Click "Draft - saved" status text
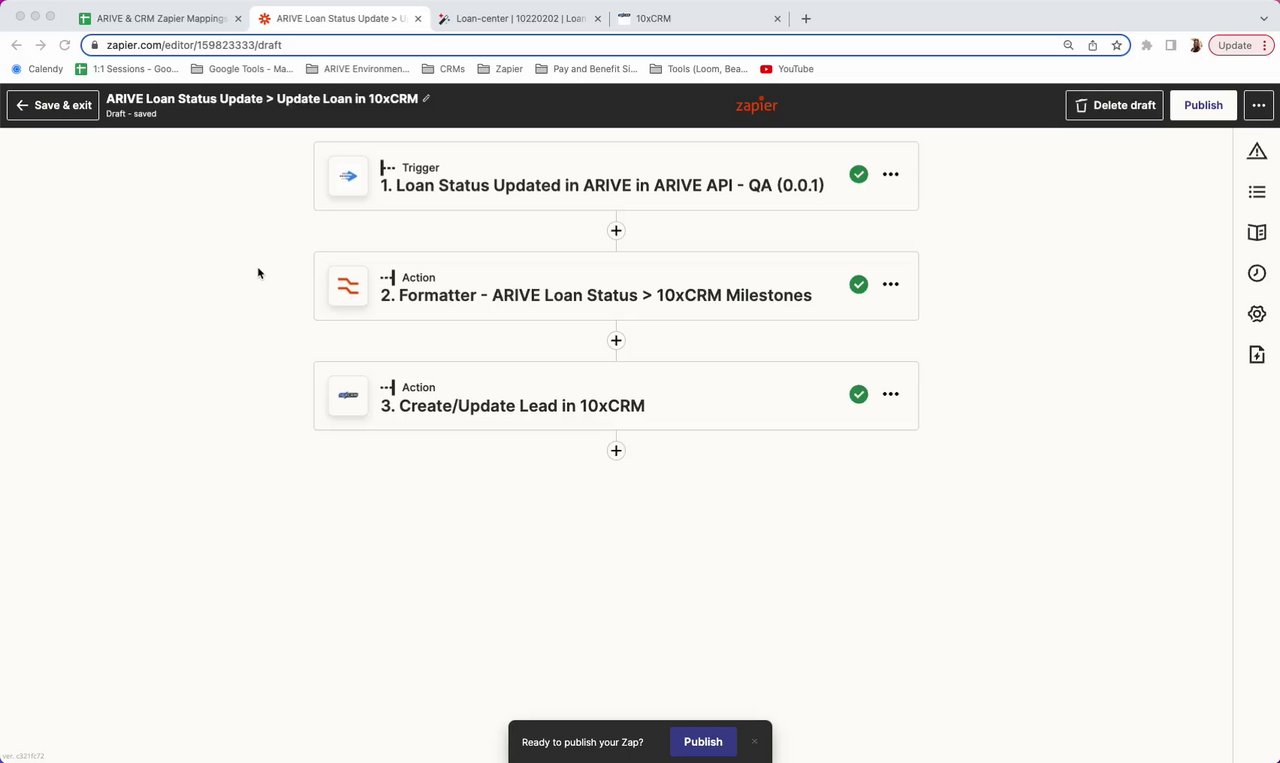1280x763 pixels. [x=131, y=114]
